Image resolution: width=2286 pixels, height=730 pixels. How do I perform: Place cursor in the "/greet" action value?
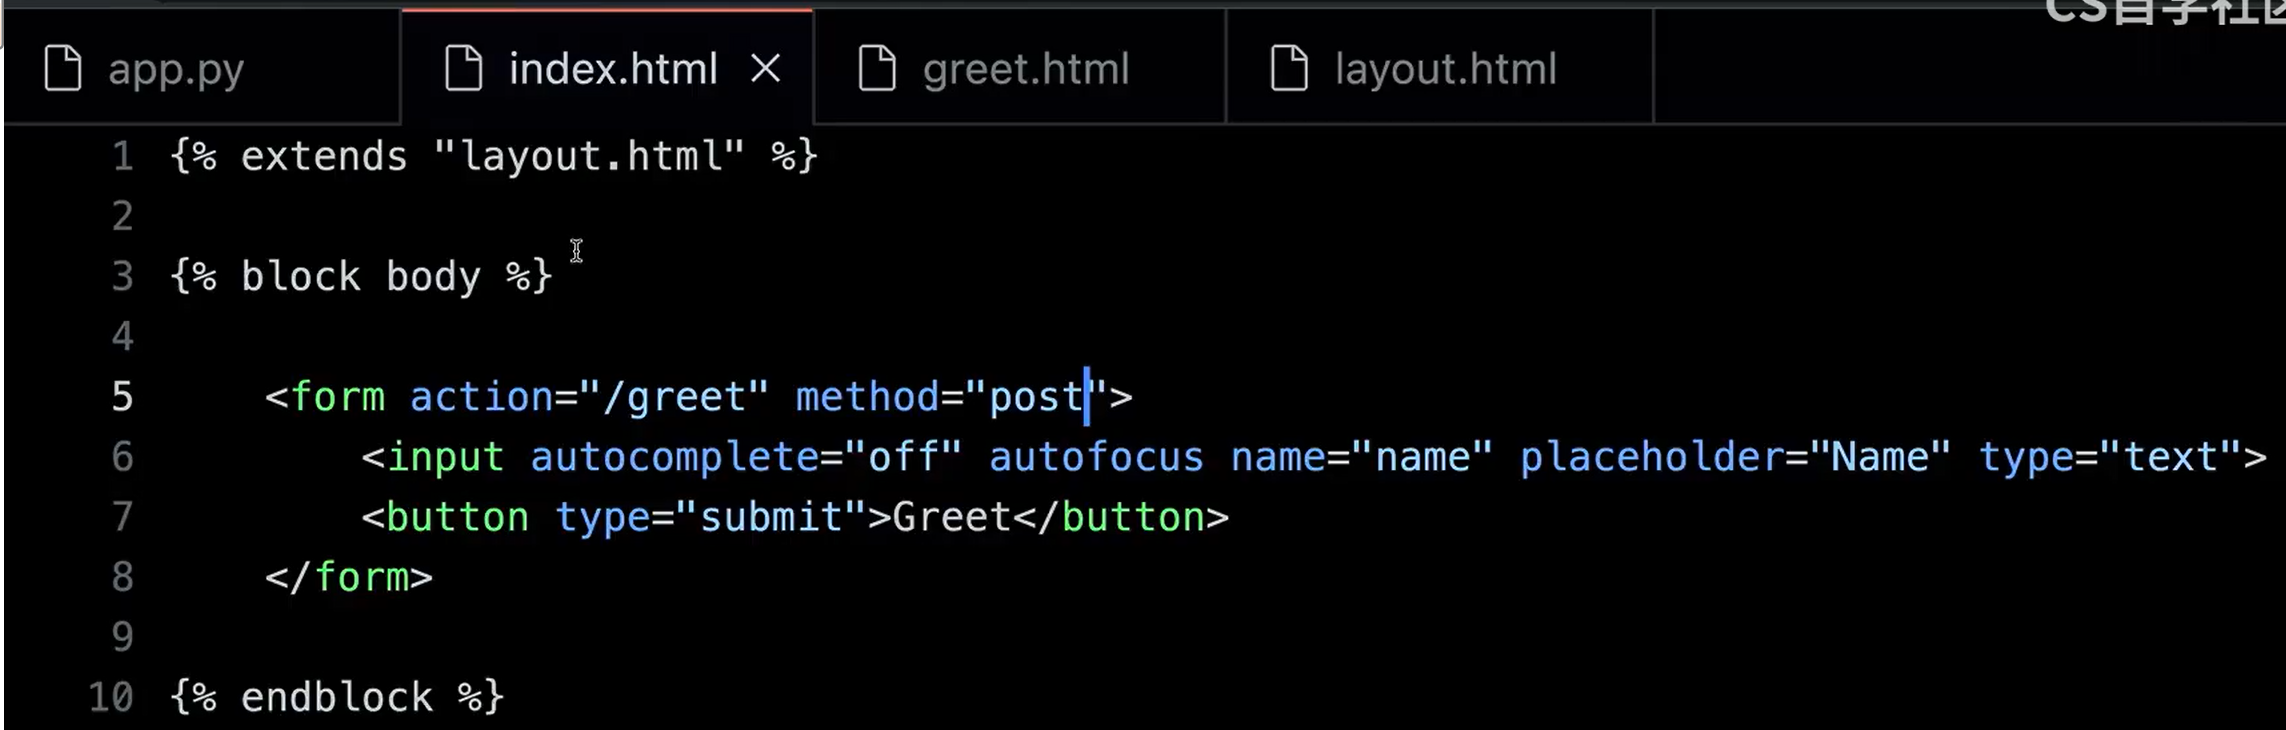click(685, 397)
